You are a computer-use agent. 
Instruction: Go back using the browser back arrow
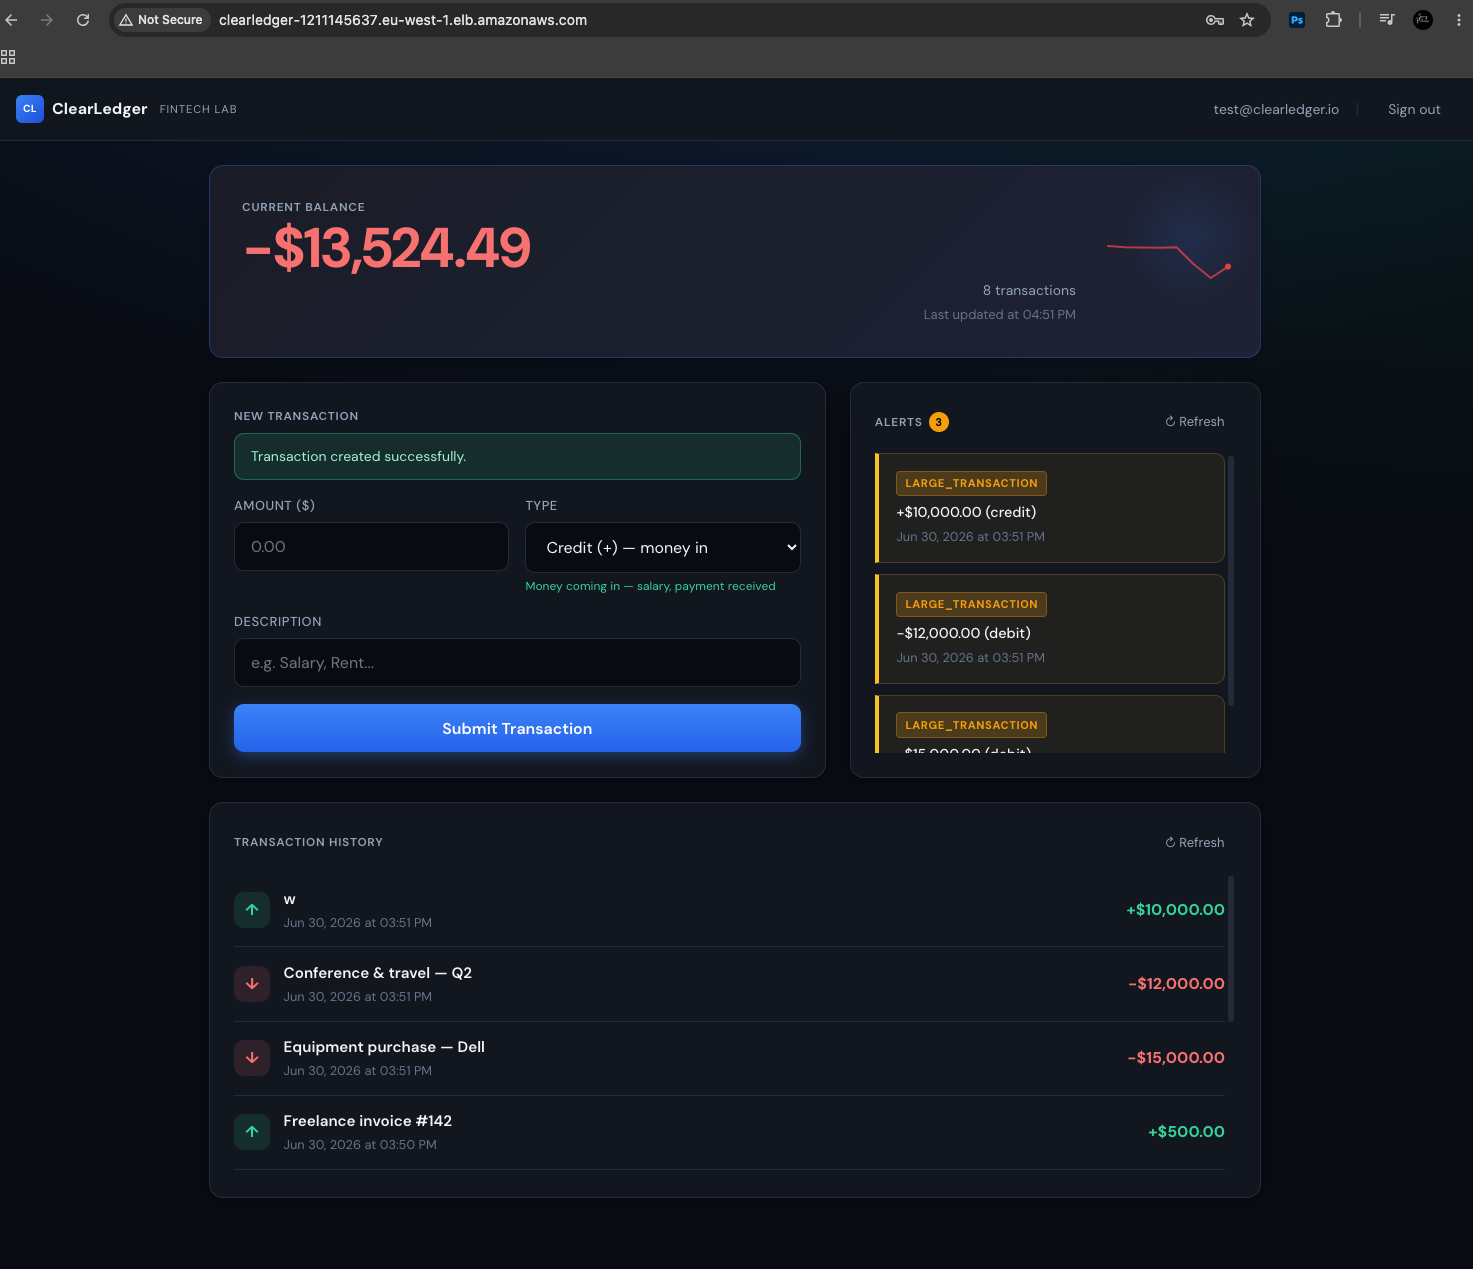(x=11, y=20)
